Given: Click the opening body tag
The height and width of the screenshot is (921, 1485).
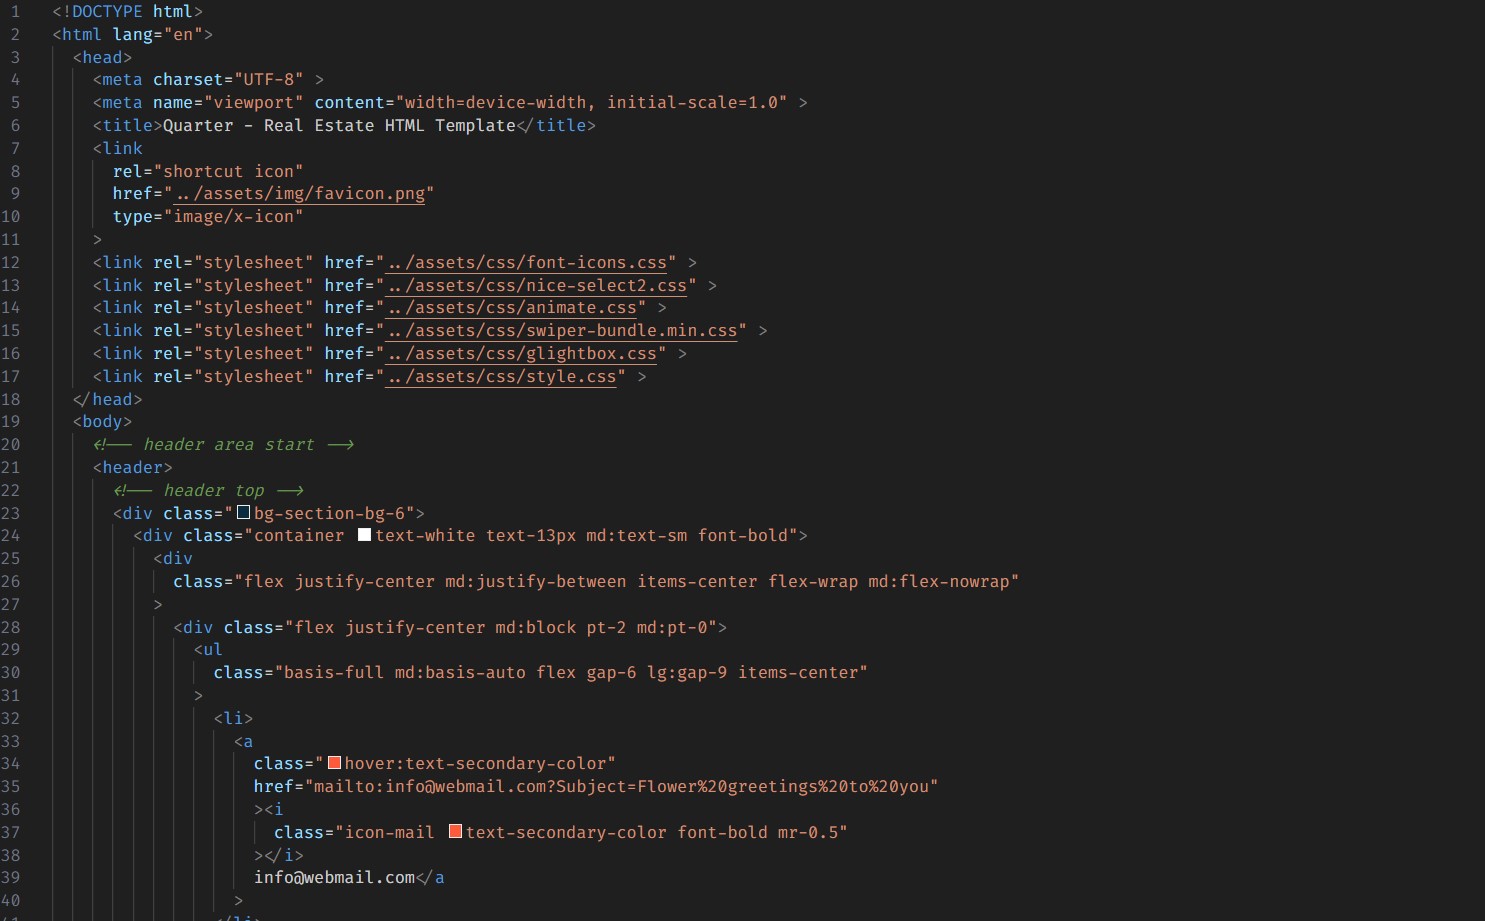Looking at the screenshot, I should (102, 422).
